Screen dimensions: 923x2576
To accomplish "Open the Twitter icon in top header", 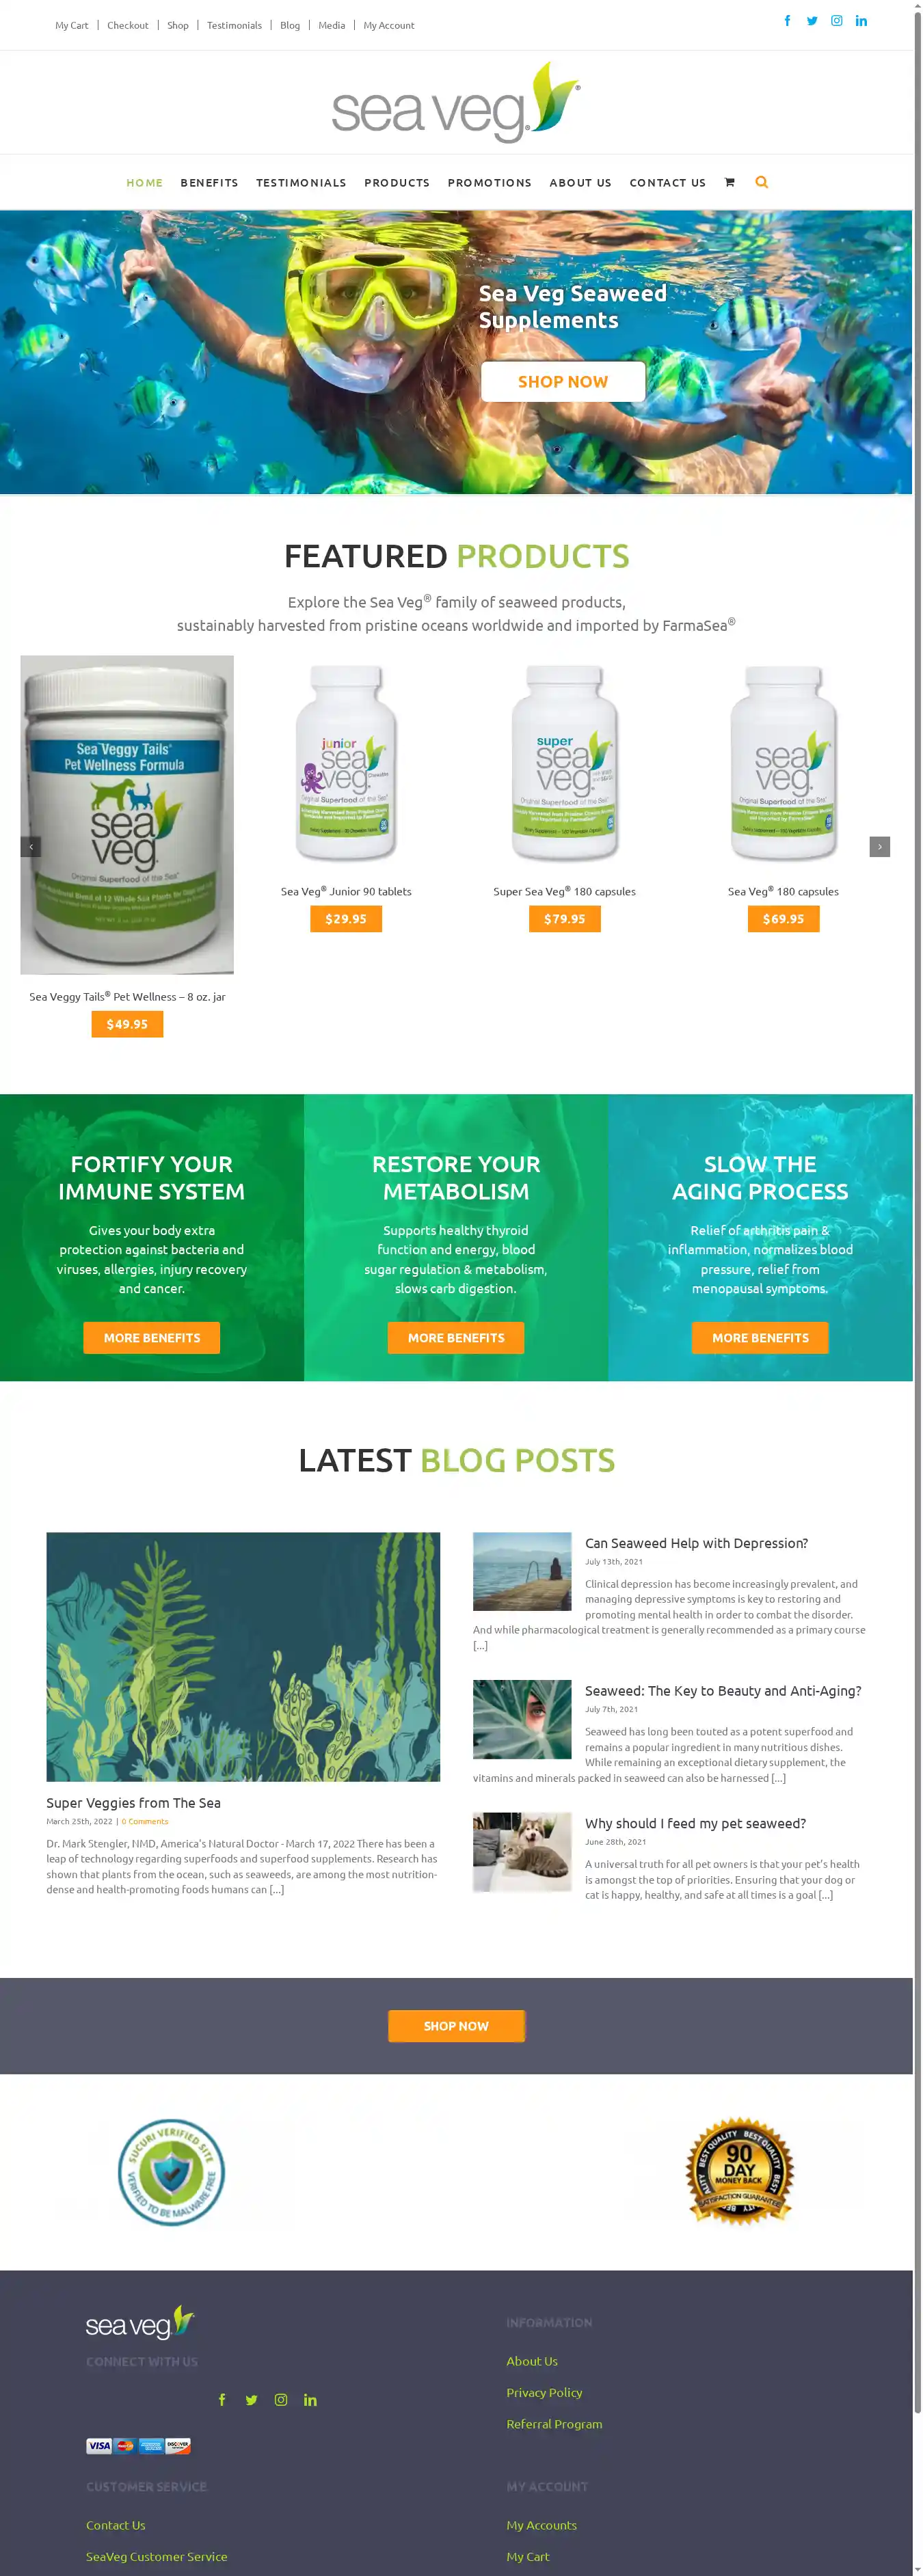I will pyautogui.click(x=812, y=21).
